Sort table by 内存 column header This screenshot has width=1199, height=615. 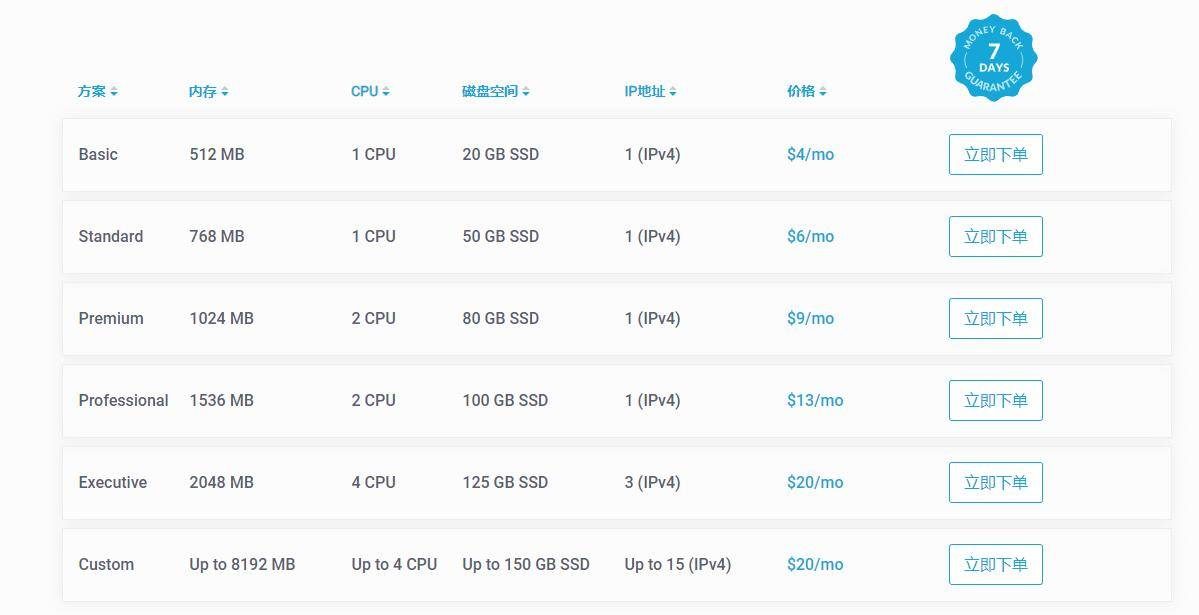(203, 91)
